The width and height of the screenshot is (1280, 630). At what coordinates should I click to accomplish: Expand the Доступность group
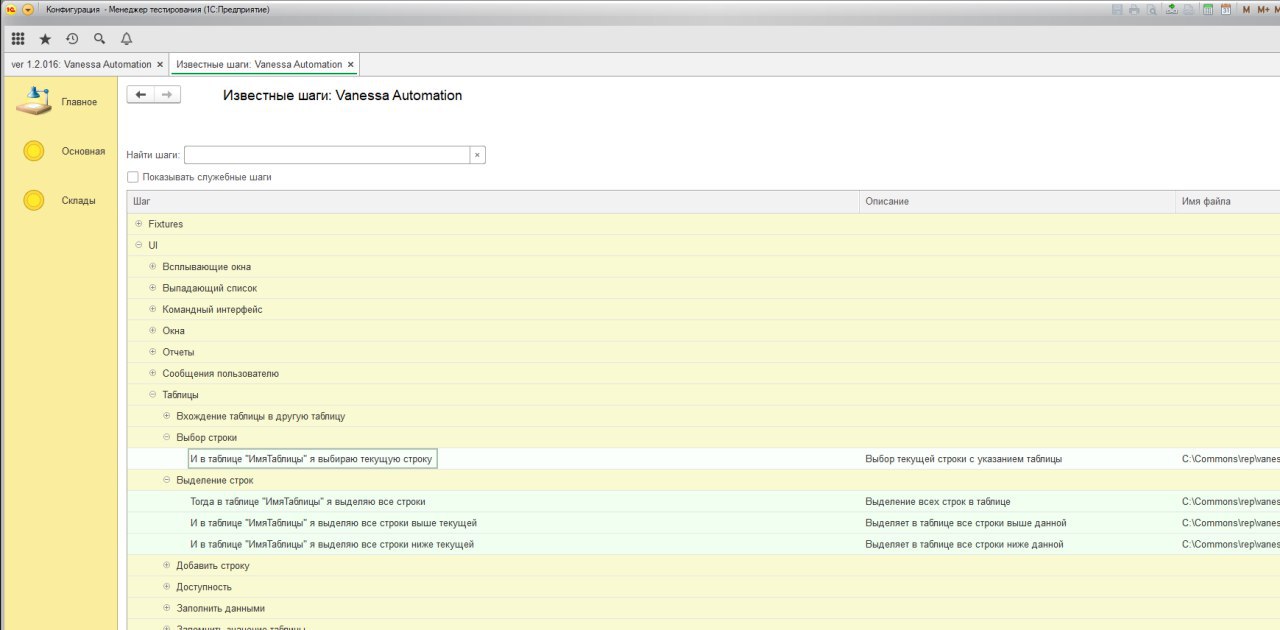click(167, 587)
